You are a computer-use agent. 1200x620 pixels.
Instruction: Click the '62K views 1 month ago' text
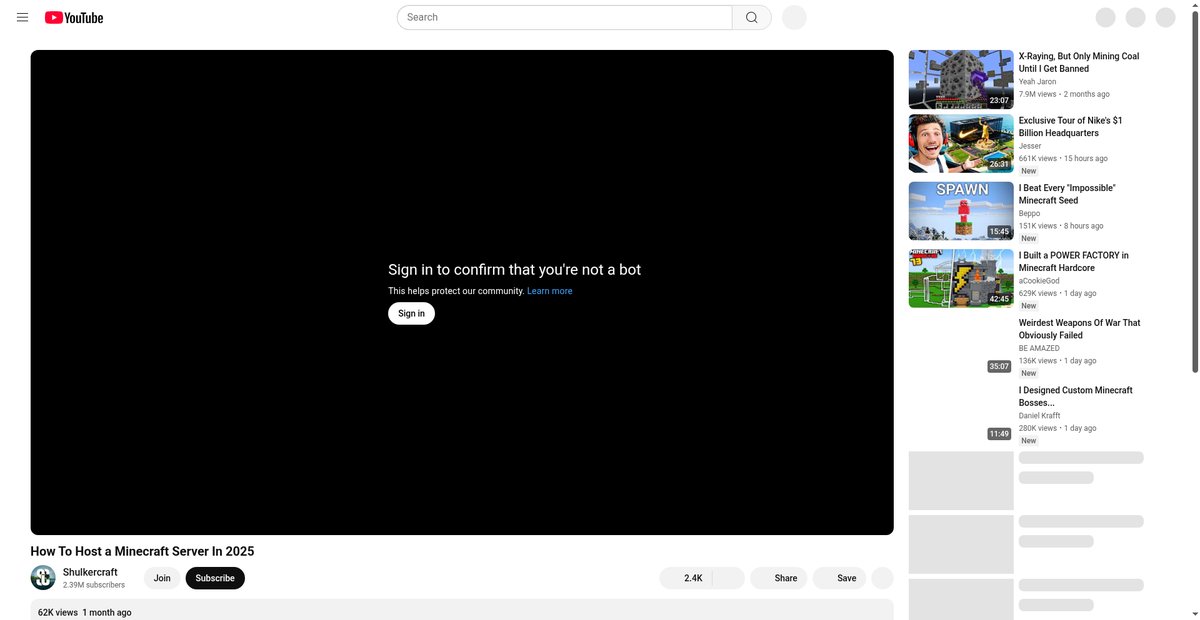tap(85, 612)
